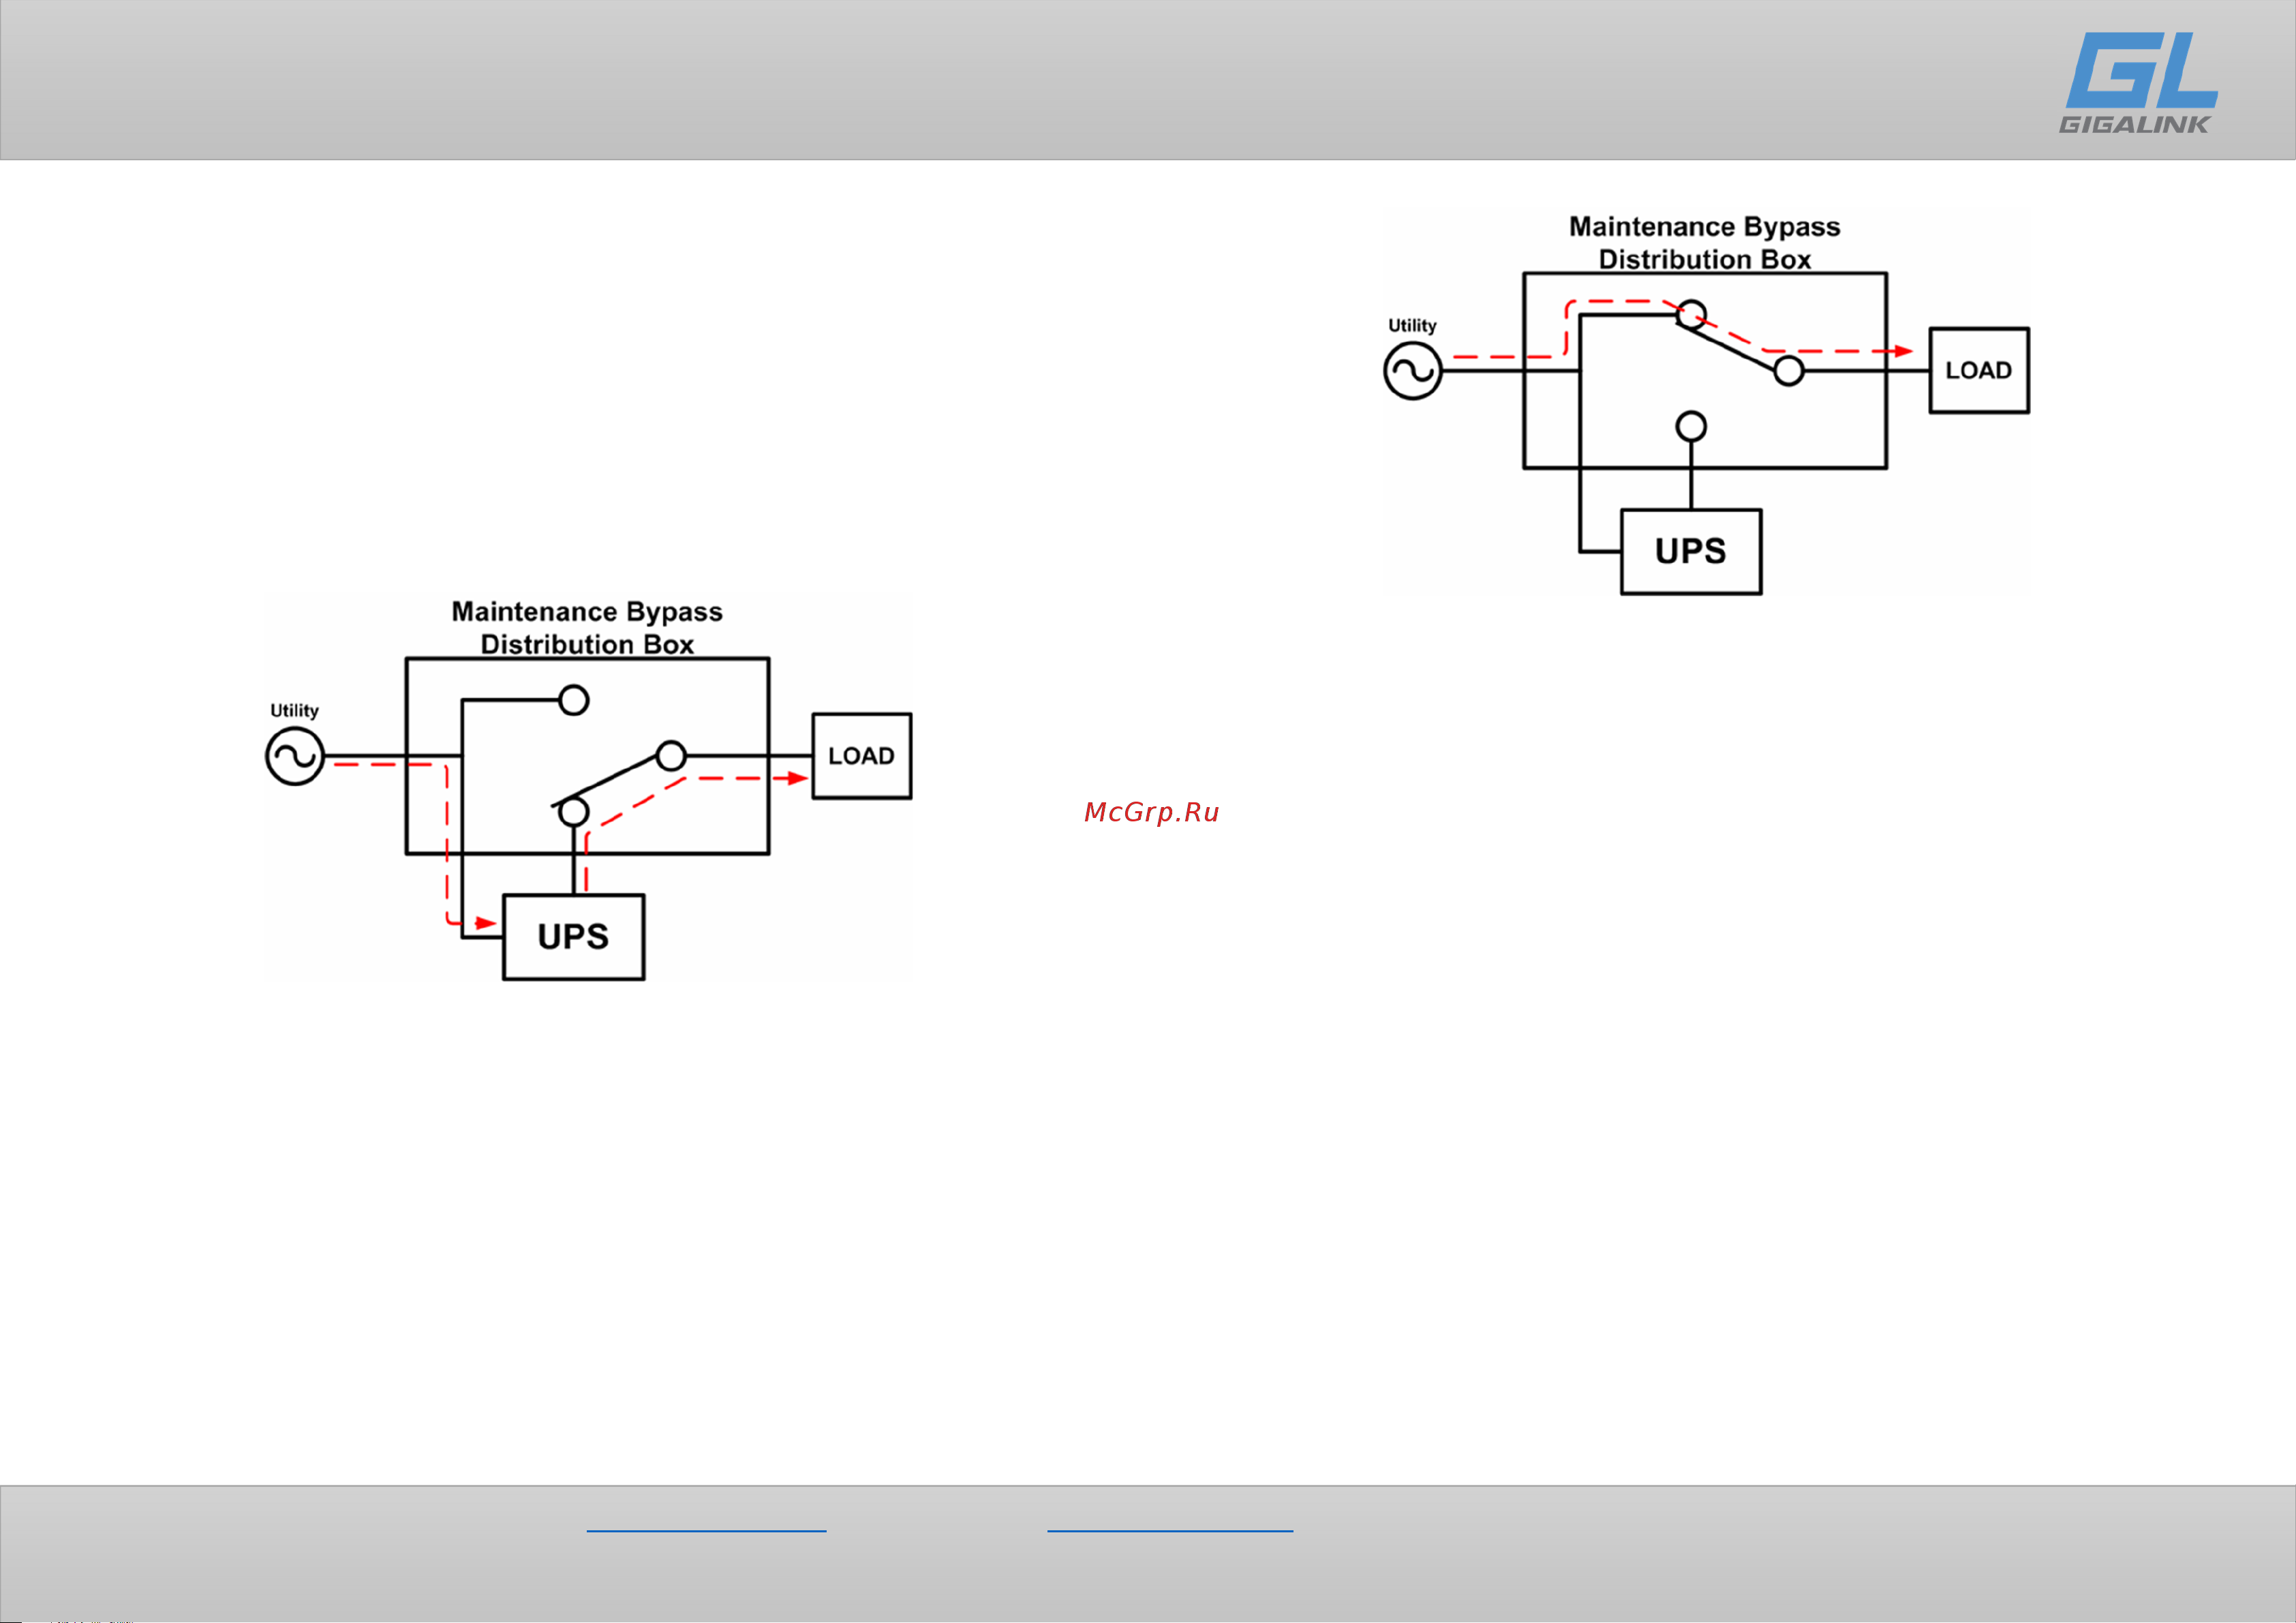Click the UPS box in the left diagram
Screen dimensions: 2296x1623
(x=573, y=937)
